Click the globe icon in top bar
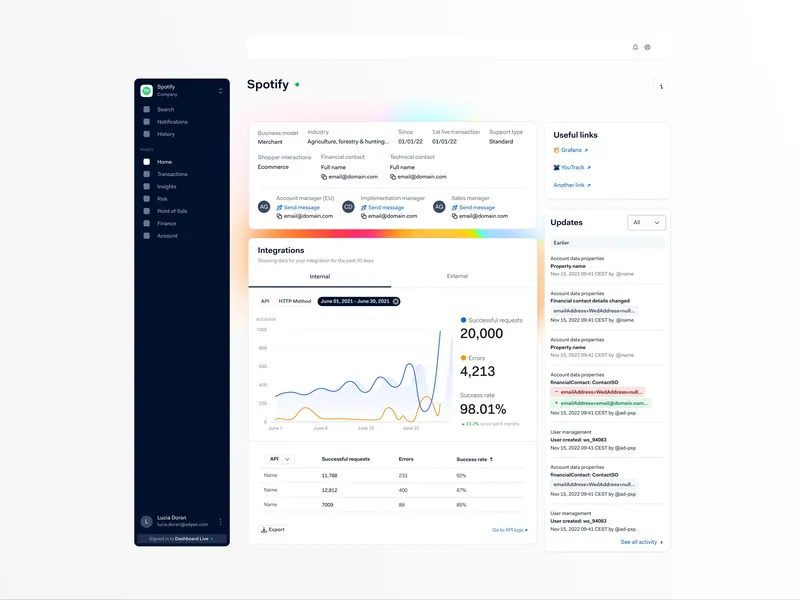This screenshot has width=800, height=600. 647,47
